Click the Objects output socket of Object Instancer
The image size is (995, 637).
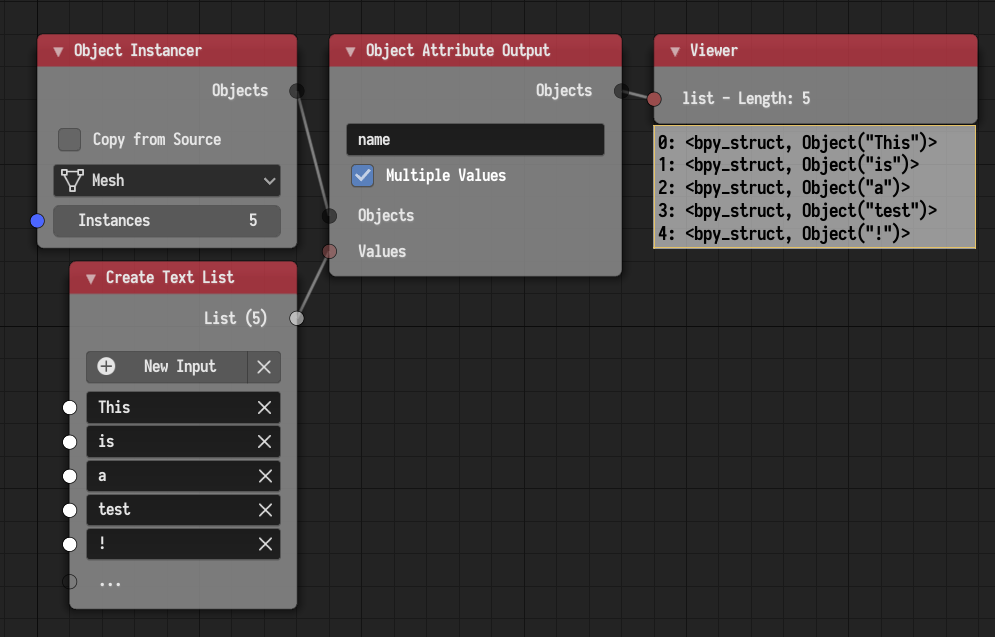coord(296,90)
